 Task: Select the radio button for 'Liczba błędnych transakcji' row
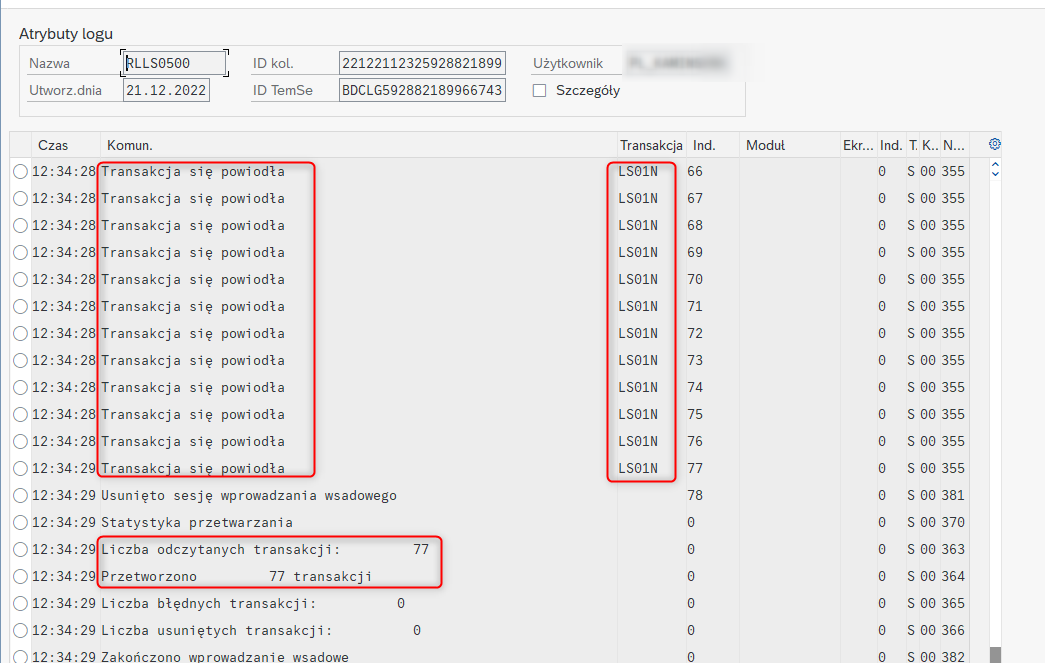pos(20,604)
